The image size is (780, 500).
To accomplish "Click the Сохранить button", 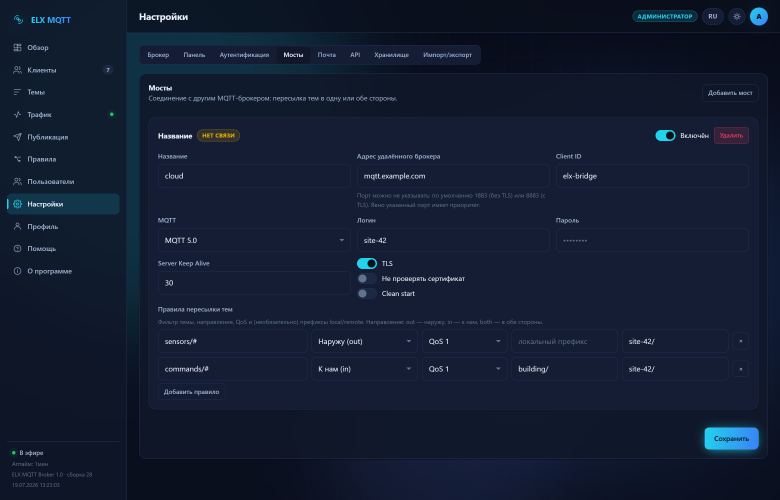I will pyautogui.click(x=731, y=438).
